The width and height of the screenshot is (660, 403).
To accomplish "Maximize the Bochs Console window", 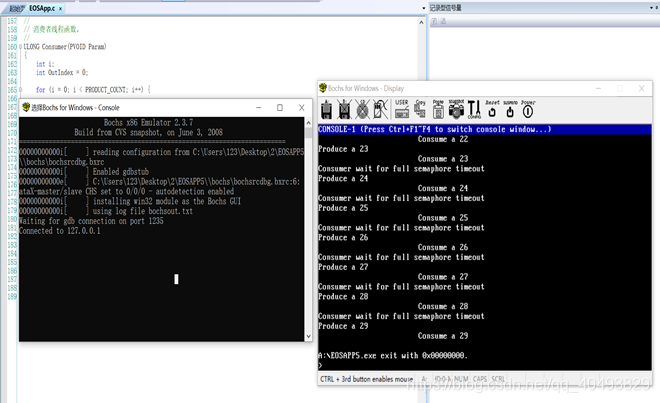I will [279, 108].
